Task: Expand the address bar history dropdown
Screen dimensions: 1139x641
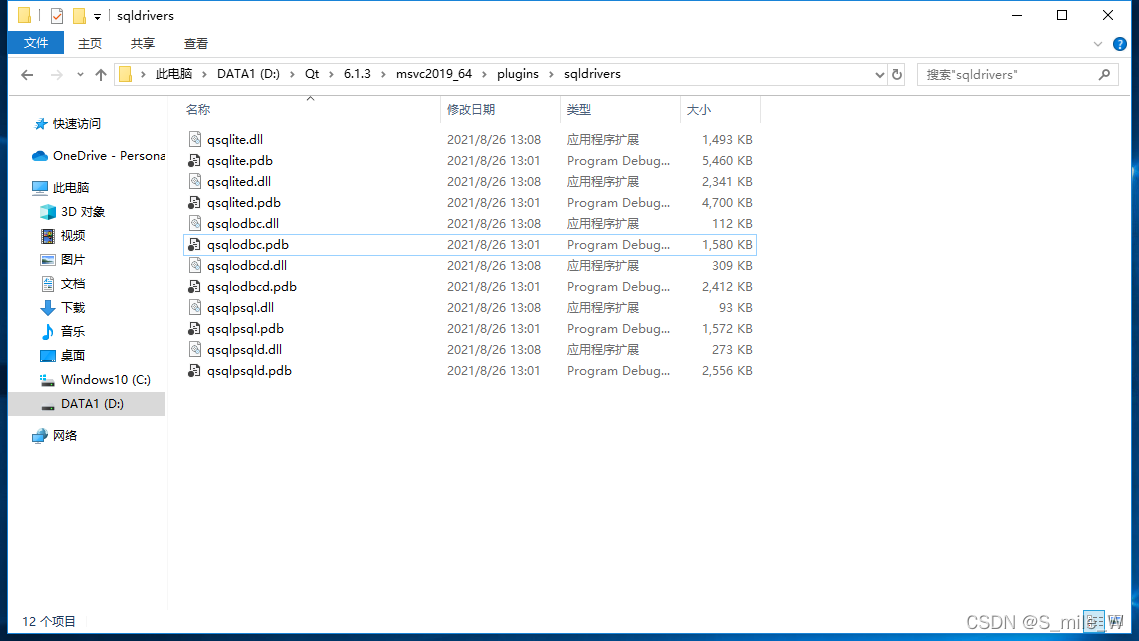Action: click(880, 74)
